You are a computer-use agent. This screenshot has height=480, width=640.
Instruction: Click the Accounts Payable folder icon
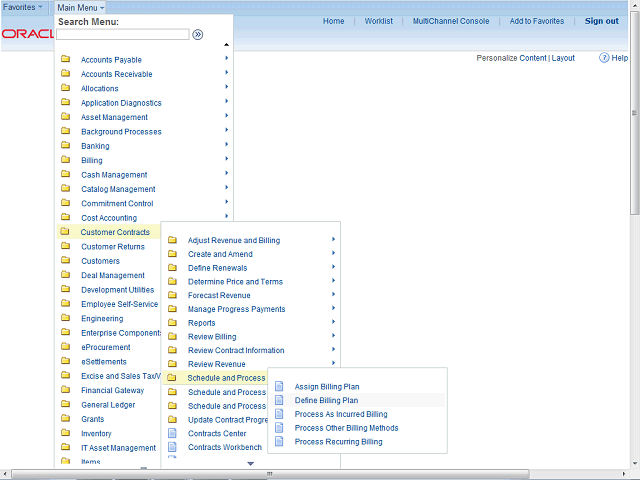[65, 60]
